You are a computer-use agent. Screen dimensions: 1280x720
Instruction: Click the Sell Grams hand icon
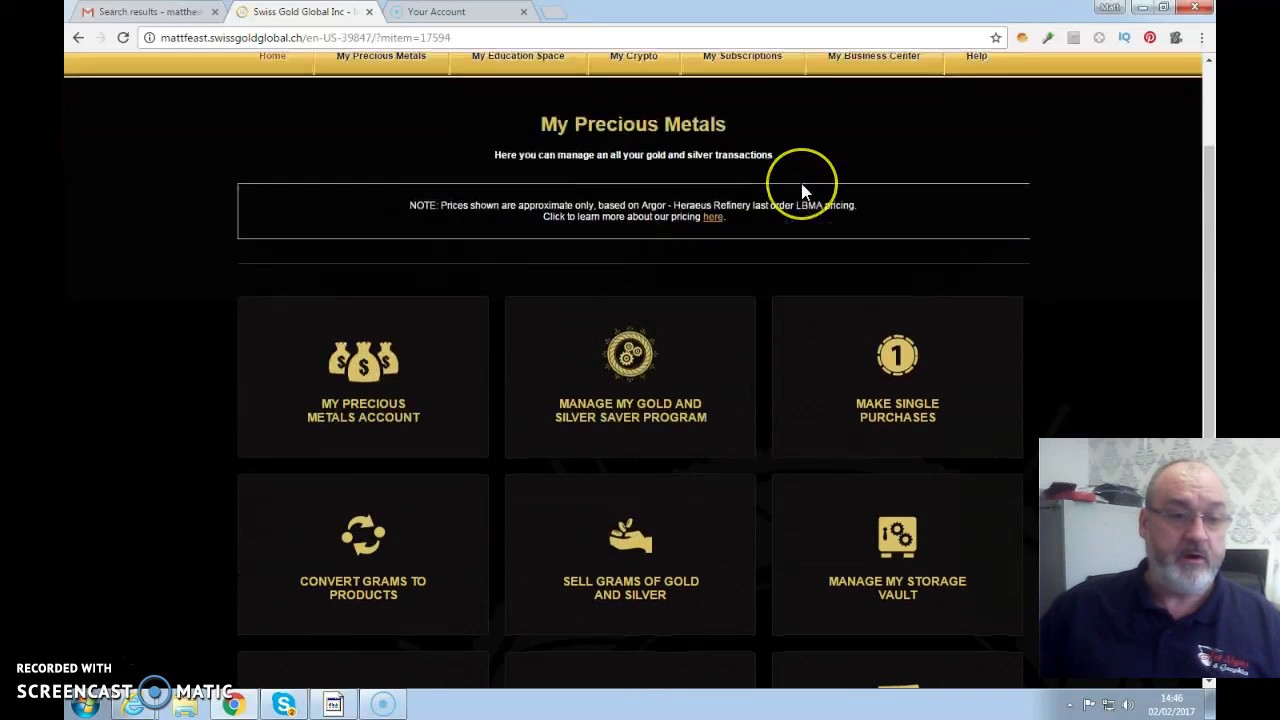pos(630,535)
